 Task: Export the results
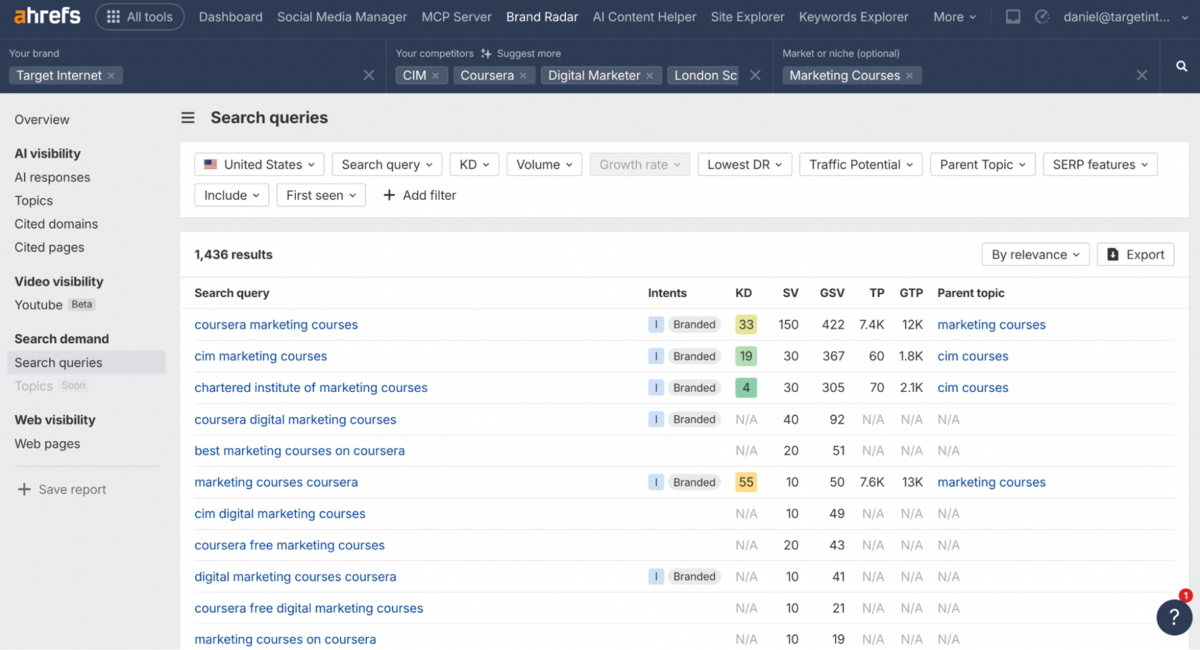click(1136, 255)
